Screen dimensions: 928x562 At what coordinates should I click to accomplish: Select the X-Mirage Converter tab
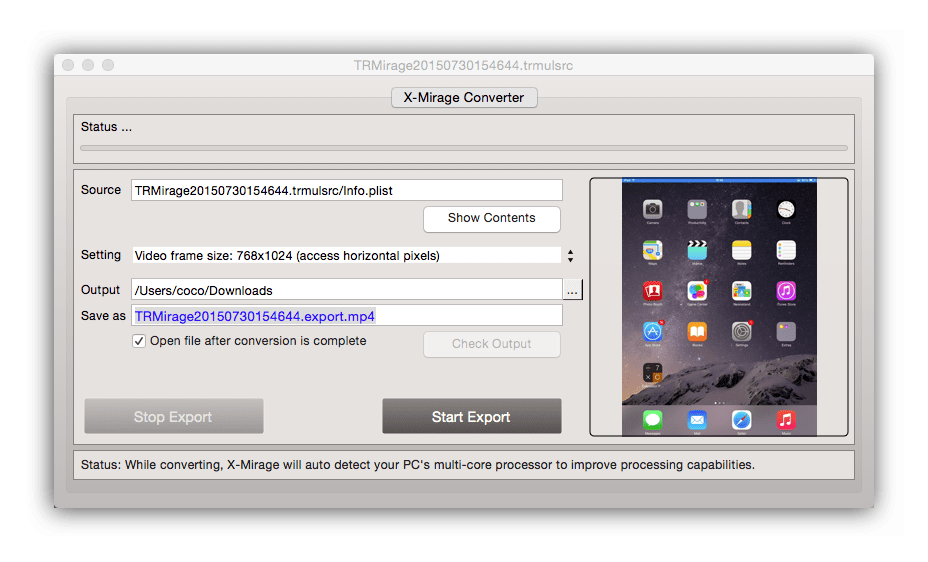464,97
